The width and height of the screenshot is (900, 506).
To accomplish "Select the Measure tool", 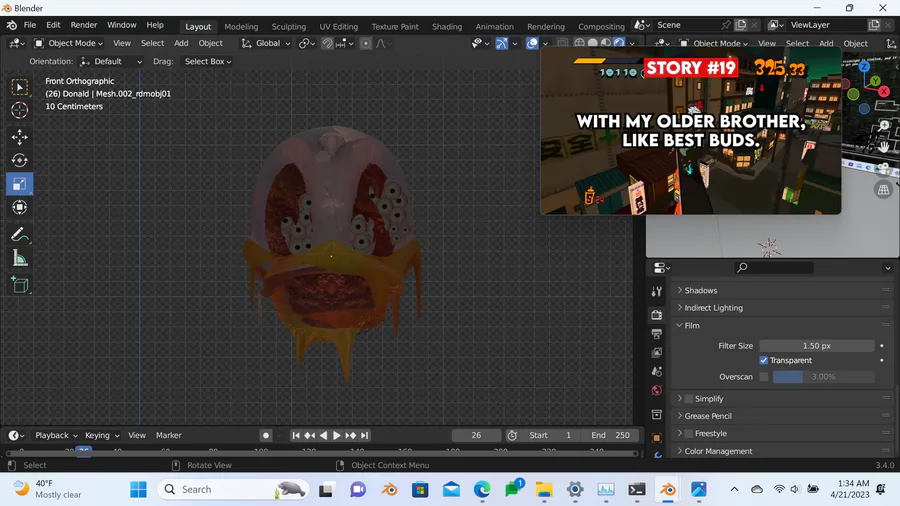I will [20, 259].
